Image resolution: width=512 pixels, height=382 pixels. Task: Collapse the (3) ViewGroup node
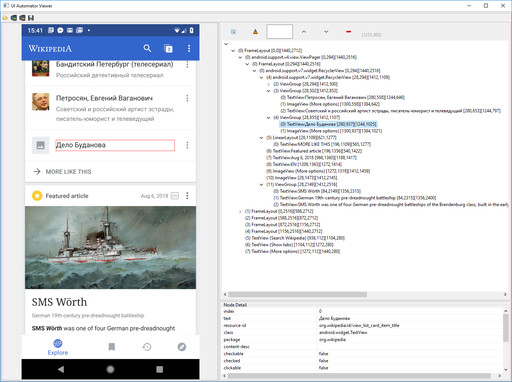click(268, 91)
